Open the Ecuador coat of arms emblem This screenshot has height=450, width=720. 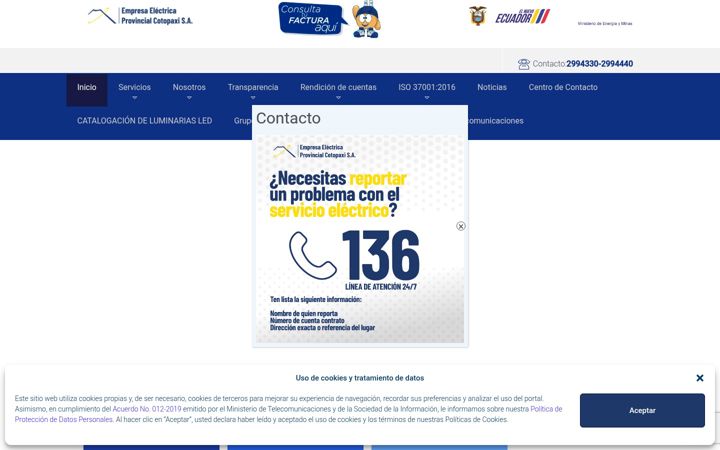click(x=478, y=16)
